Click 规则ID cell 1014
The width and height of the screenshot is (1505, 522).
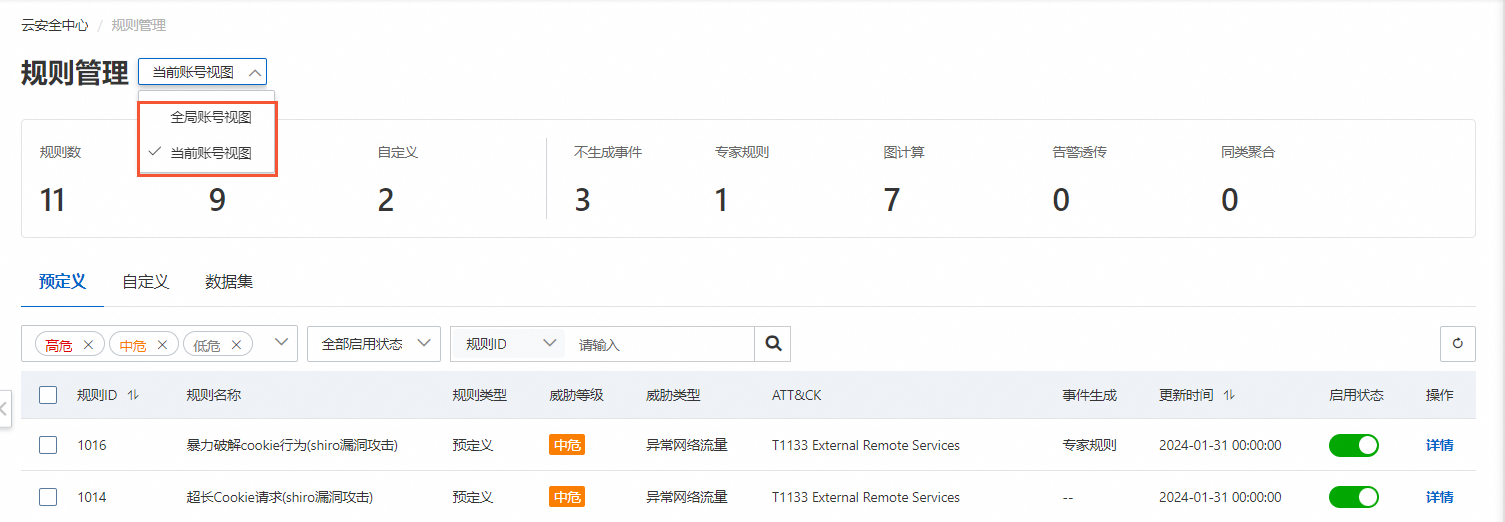92,497
